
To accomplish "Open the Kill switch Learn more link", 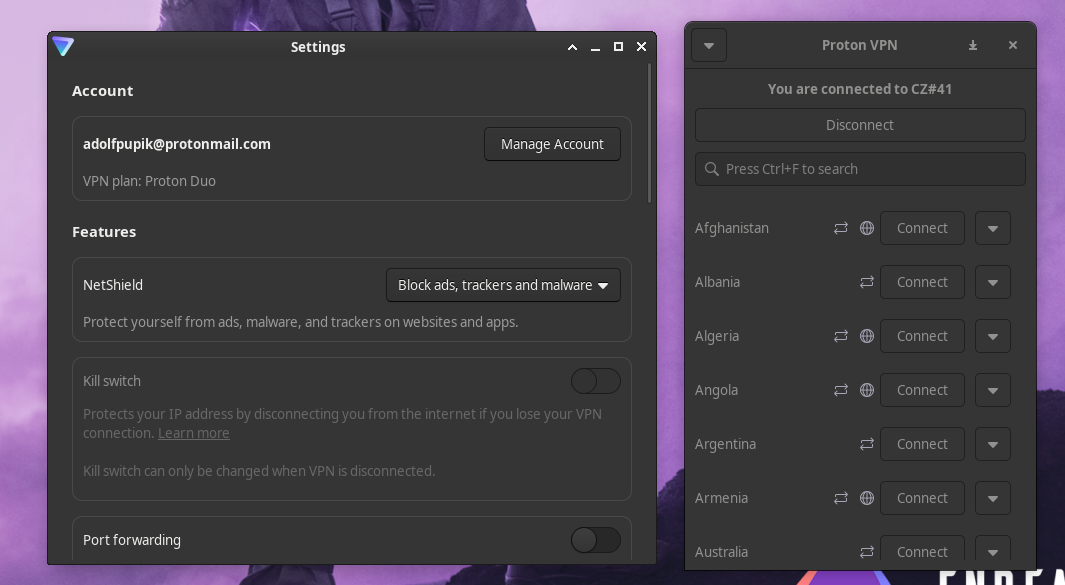I will point(193,433).
